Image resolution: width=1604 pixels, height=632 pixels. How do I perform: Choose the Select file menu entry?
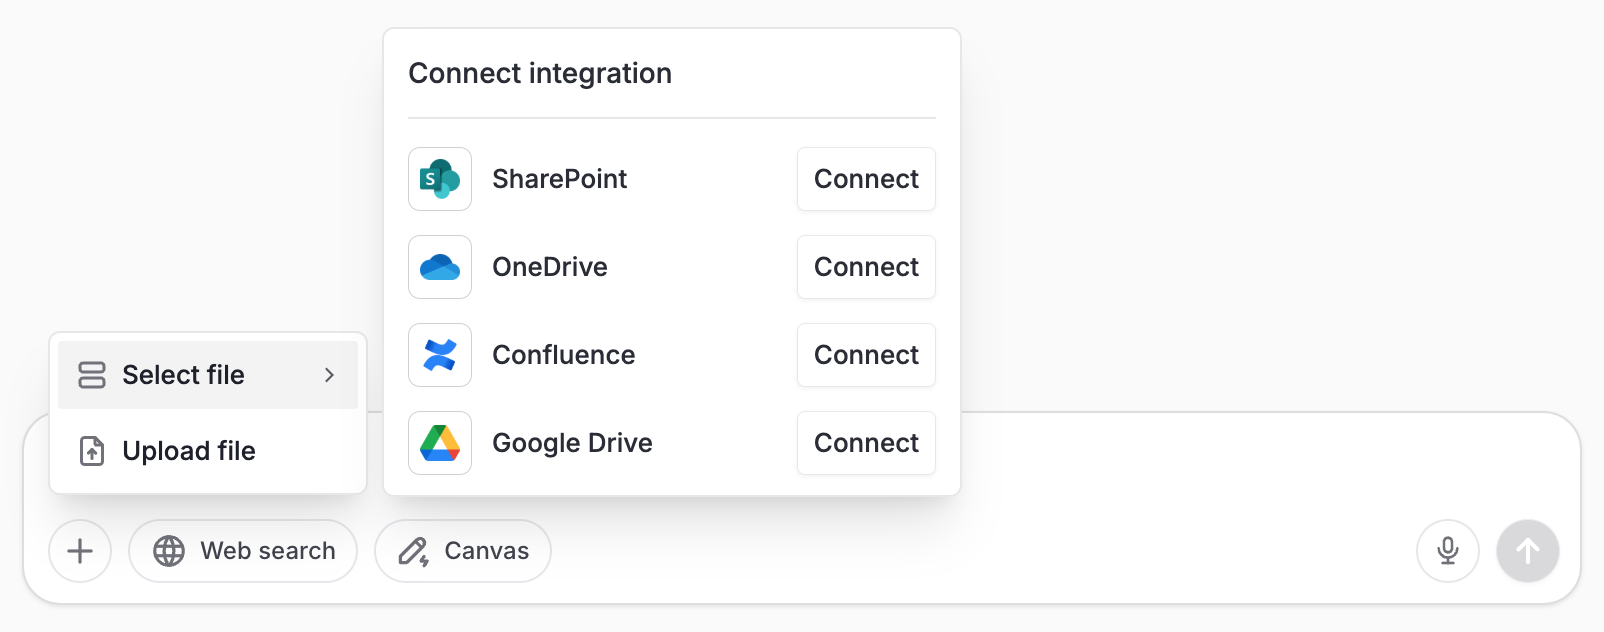click(208, 375)
